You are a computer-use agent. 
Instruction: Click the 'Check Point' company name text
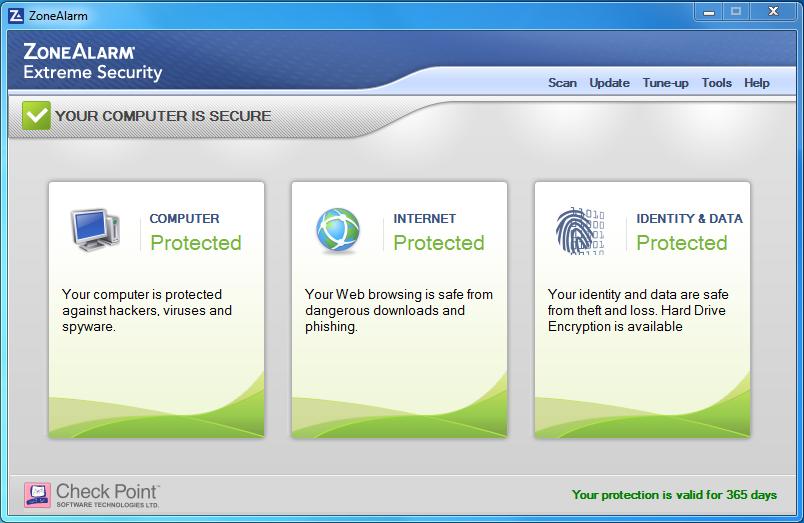coord(107,491)
